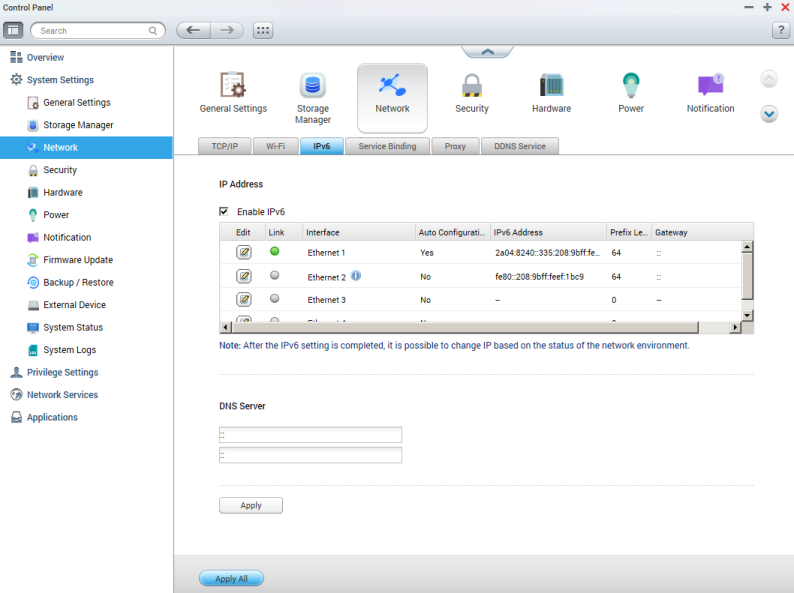Select Power in the sidebar

pyautogui.click(x=48, y=215)
